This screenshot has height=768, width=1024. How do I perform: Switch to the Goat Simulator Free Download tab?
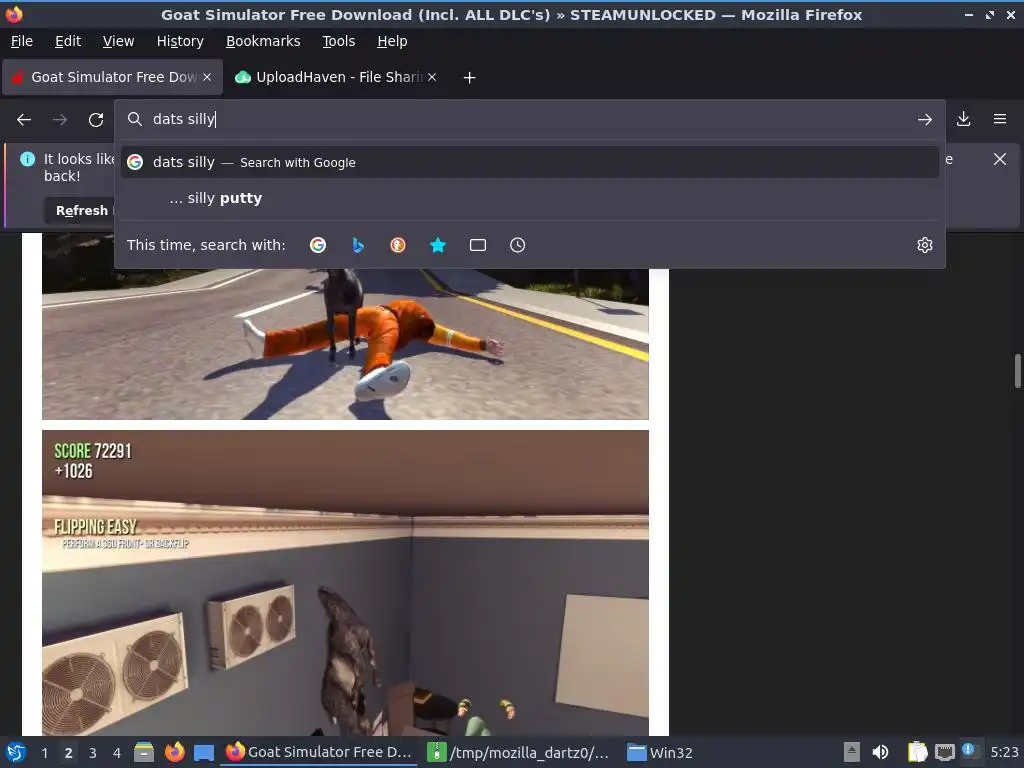[112, 77]
